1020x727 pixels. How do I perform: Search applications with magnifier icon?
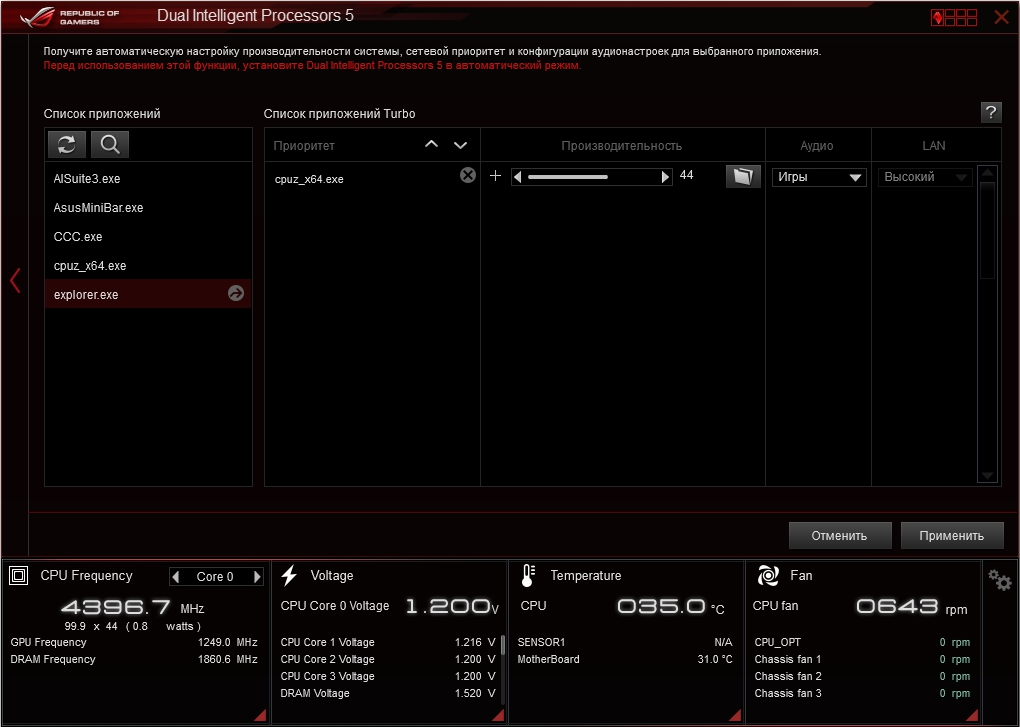point(110,144)
